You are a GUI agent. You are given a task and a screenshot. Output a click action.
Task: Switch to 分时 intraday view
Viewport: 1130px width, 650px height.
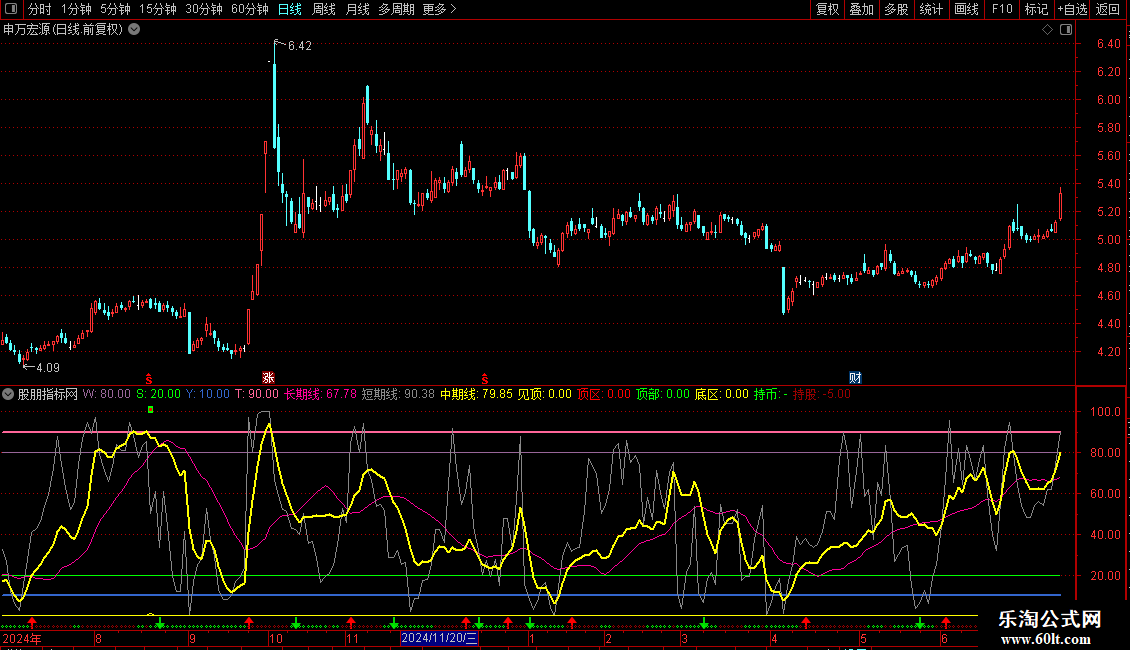pyautogui.click(x=39, y=10)
